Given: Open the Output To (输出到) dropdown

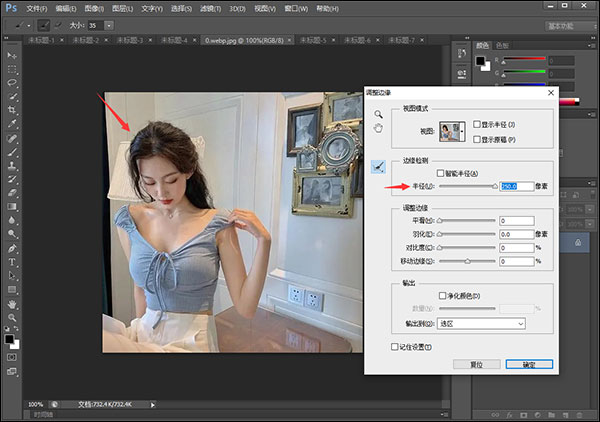Looking at the screenshot, I should pyautogui.click(x=482, y=323).
